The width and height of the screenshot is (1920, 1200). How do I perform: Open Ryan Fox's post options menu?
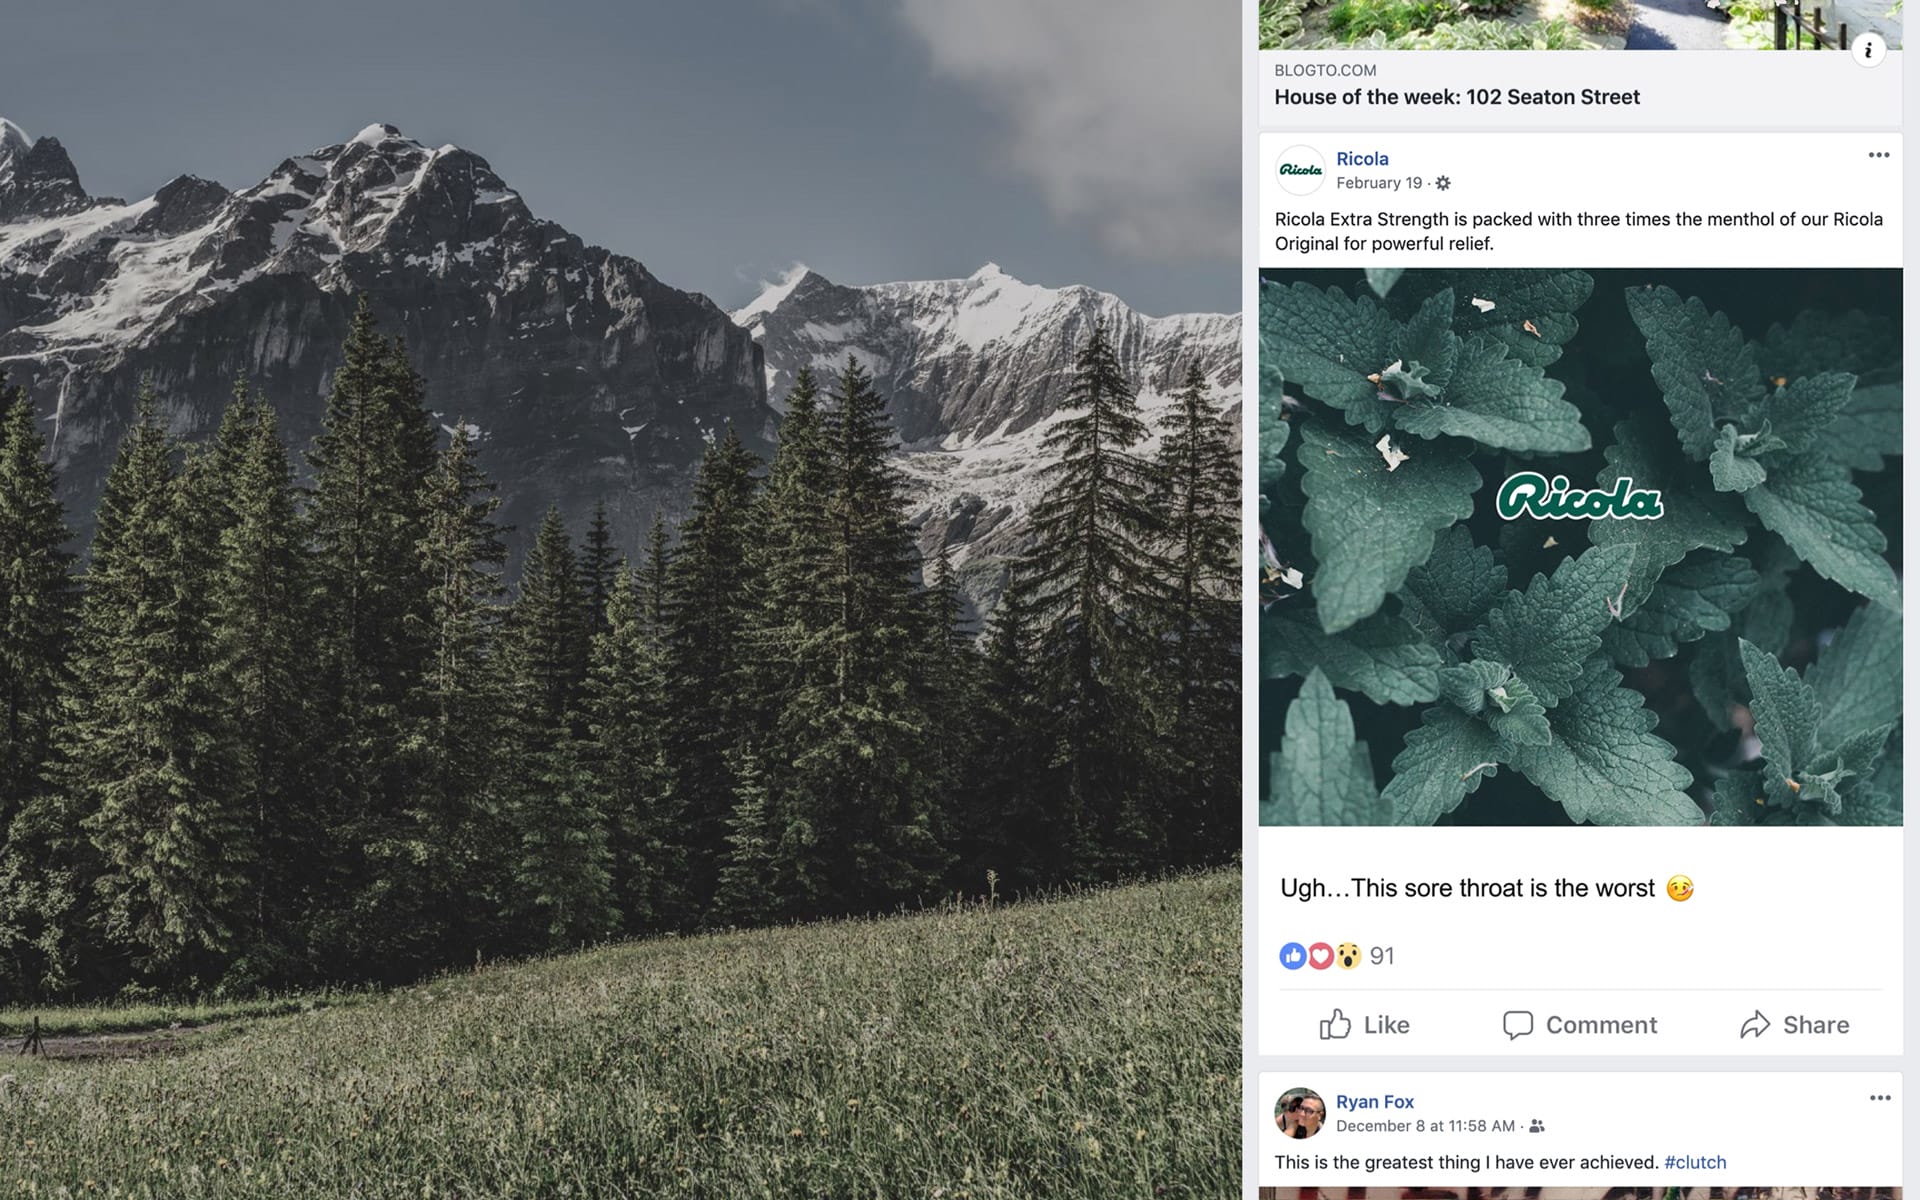(x=1879, y=1098)
